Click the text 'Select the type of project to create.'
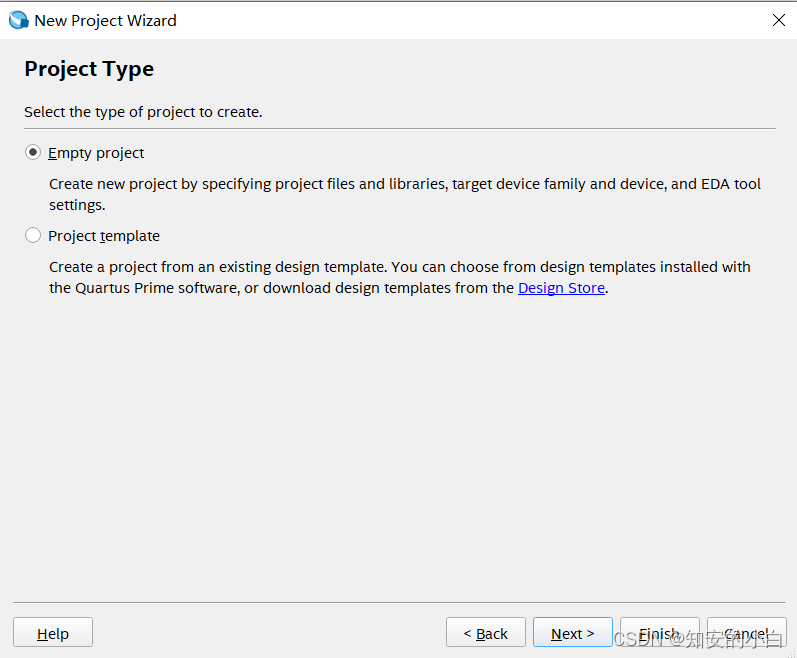Image resolution: width=797 pixels, height=658 pixels. 143,112
